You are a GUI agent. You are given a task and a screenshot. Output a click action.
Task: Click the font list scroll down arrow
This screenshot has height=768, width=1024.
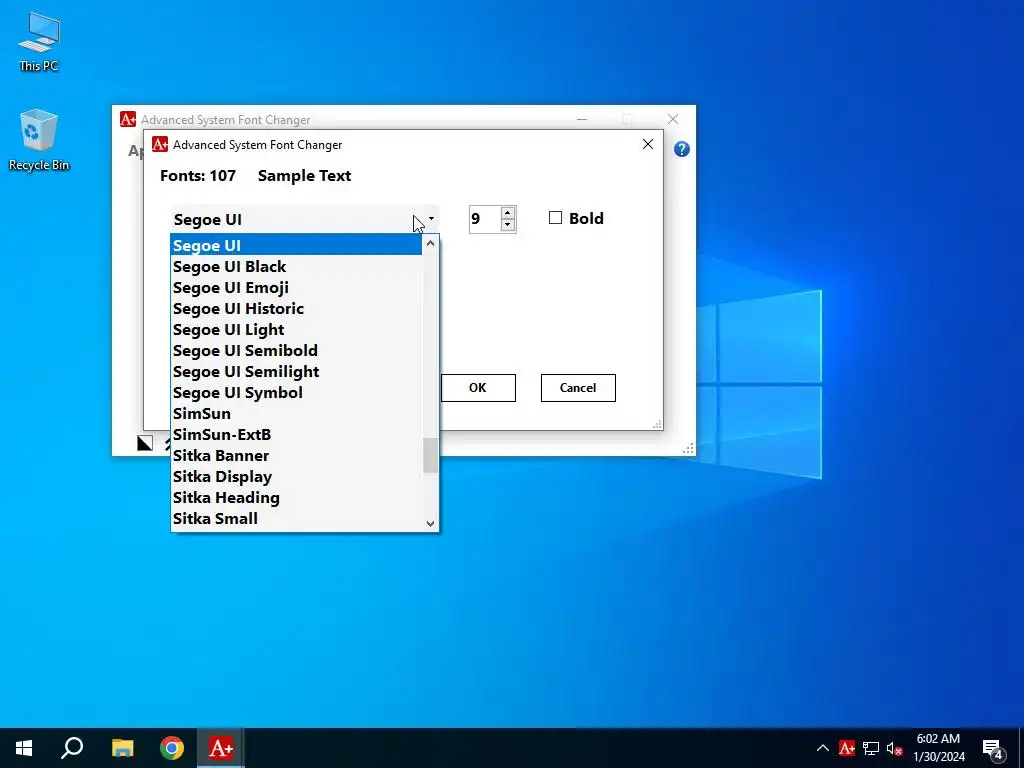tap(430, 523)
